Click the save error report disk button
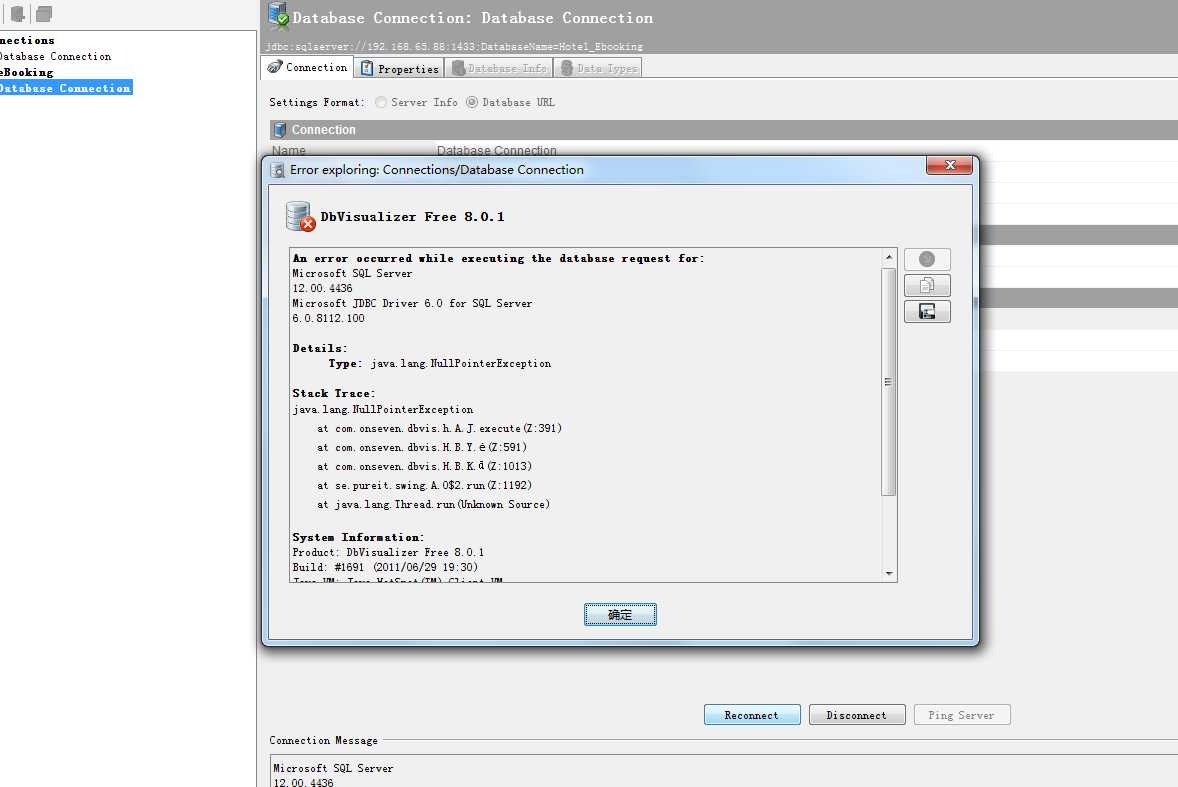The height and width of the screenshot is (787, 1178). [927, 312]
